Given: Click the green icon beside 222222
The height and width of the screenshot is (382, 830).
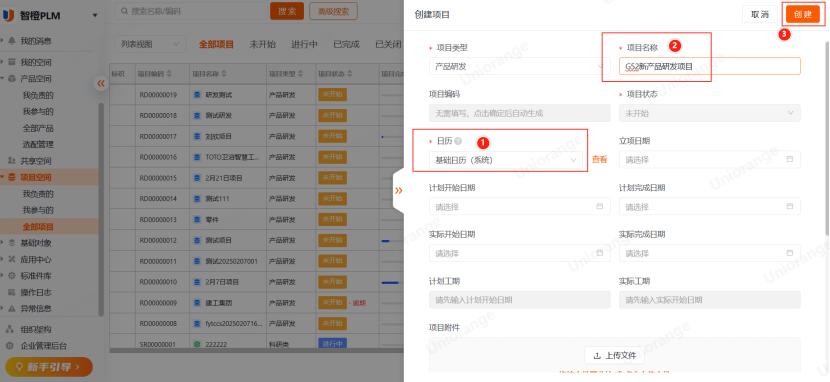Looking at the screenshot, I should click(x=197, y=344).
